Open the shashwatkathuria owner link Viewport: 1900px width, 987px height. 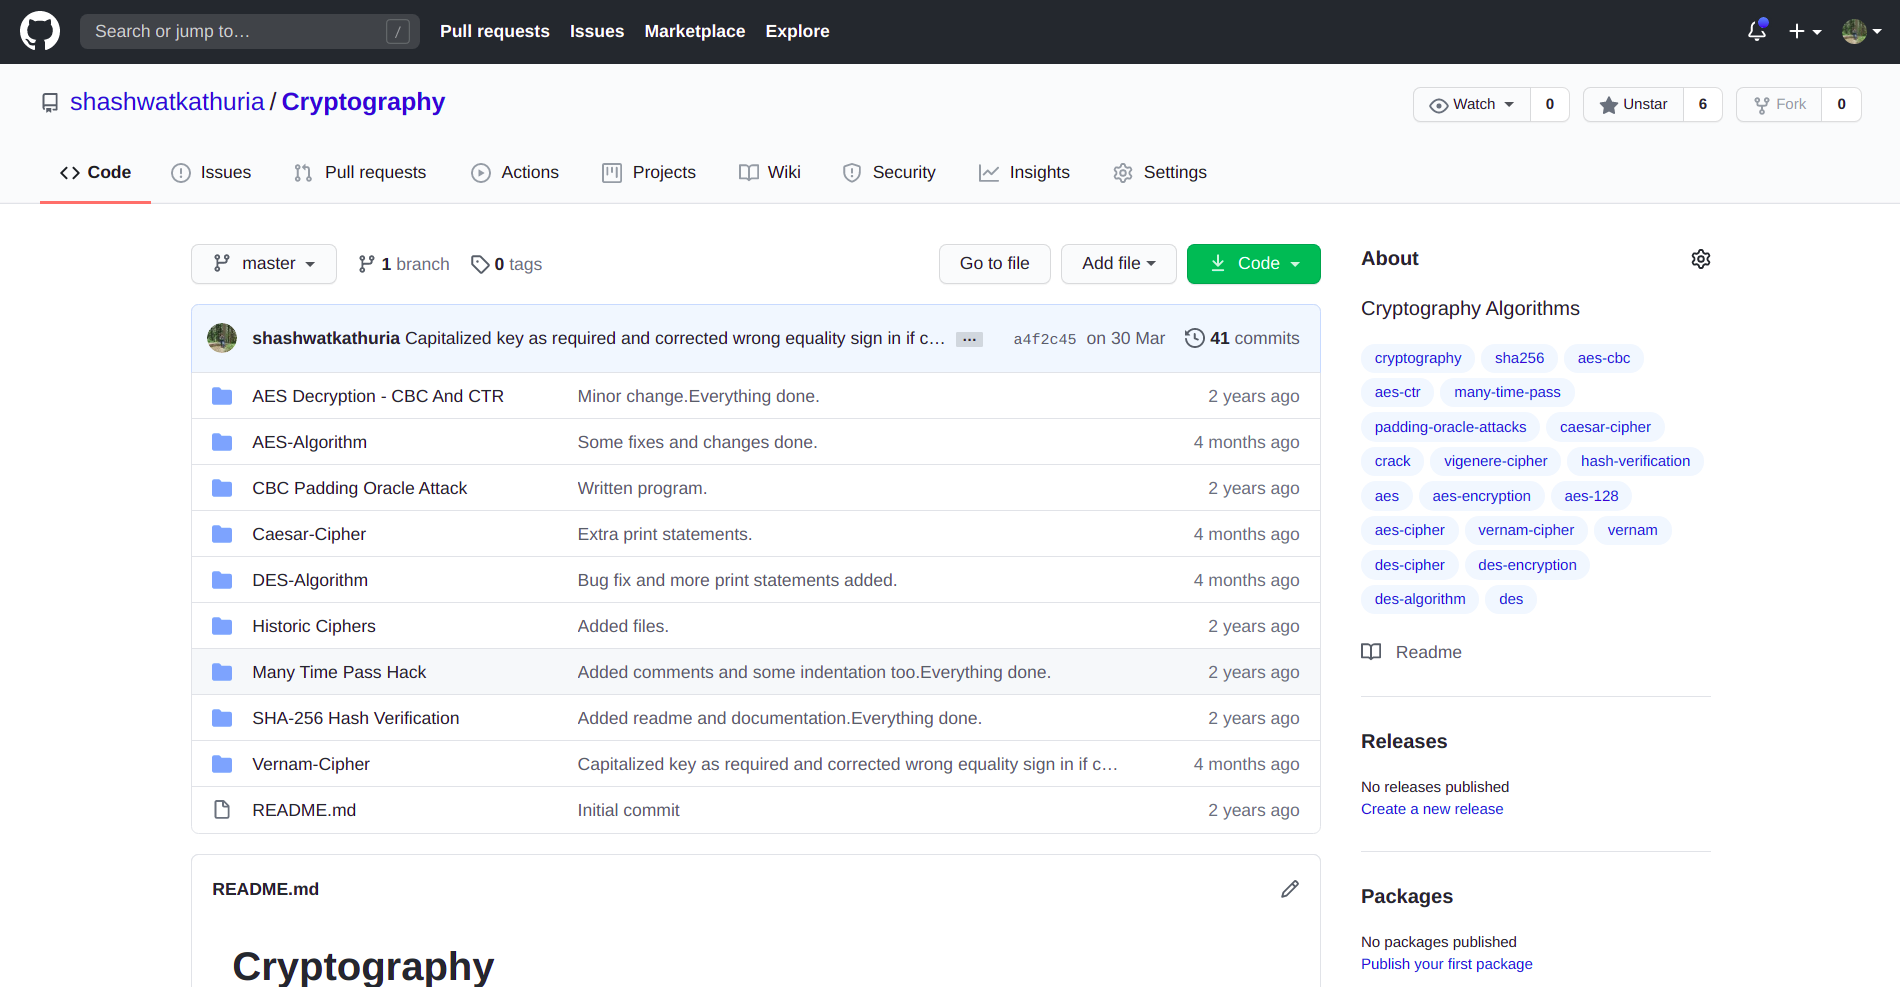click(x=167, y=102)
